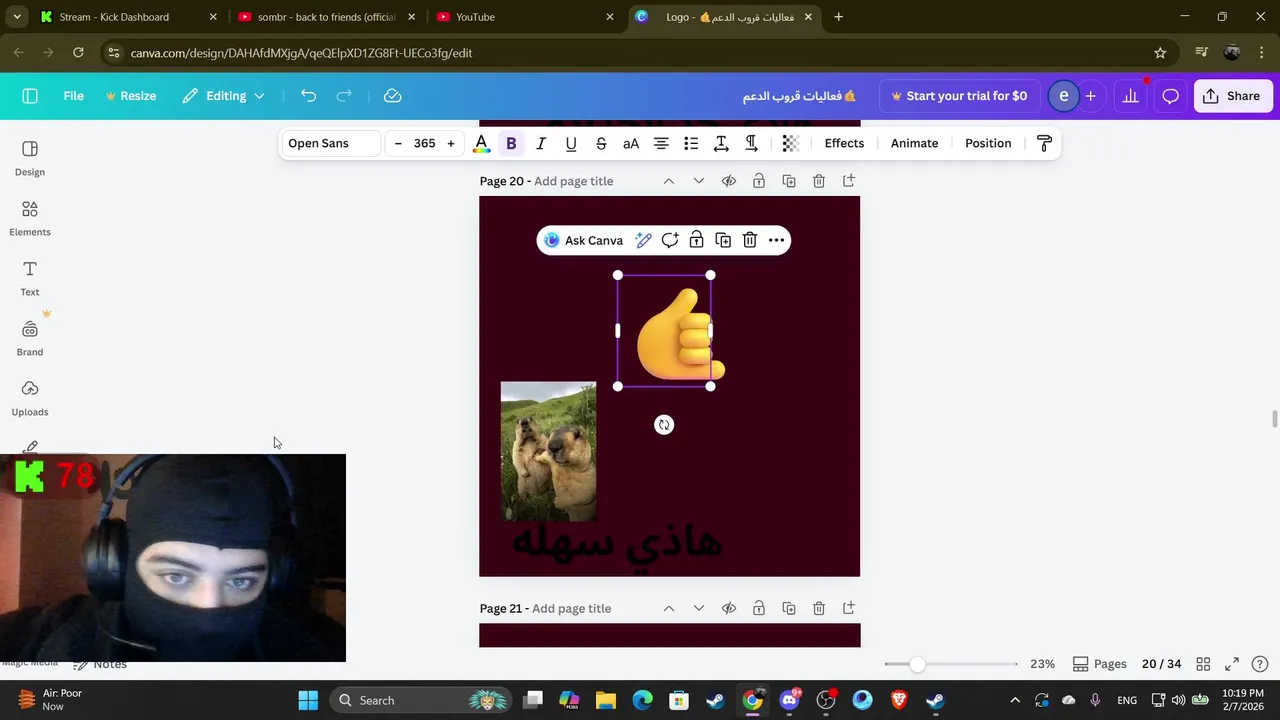This screenshot has width=1280, height=720.
Task: Undo the last action
Action: pyautogui.click(x=308, y=96)
